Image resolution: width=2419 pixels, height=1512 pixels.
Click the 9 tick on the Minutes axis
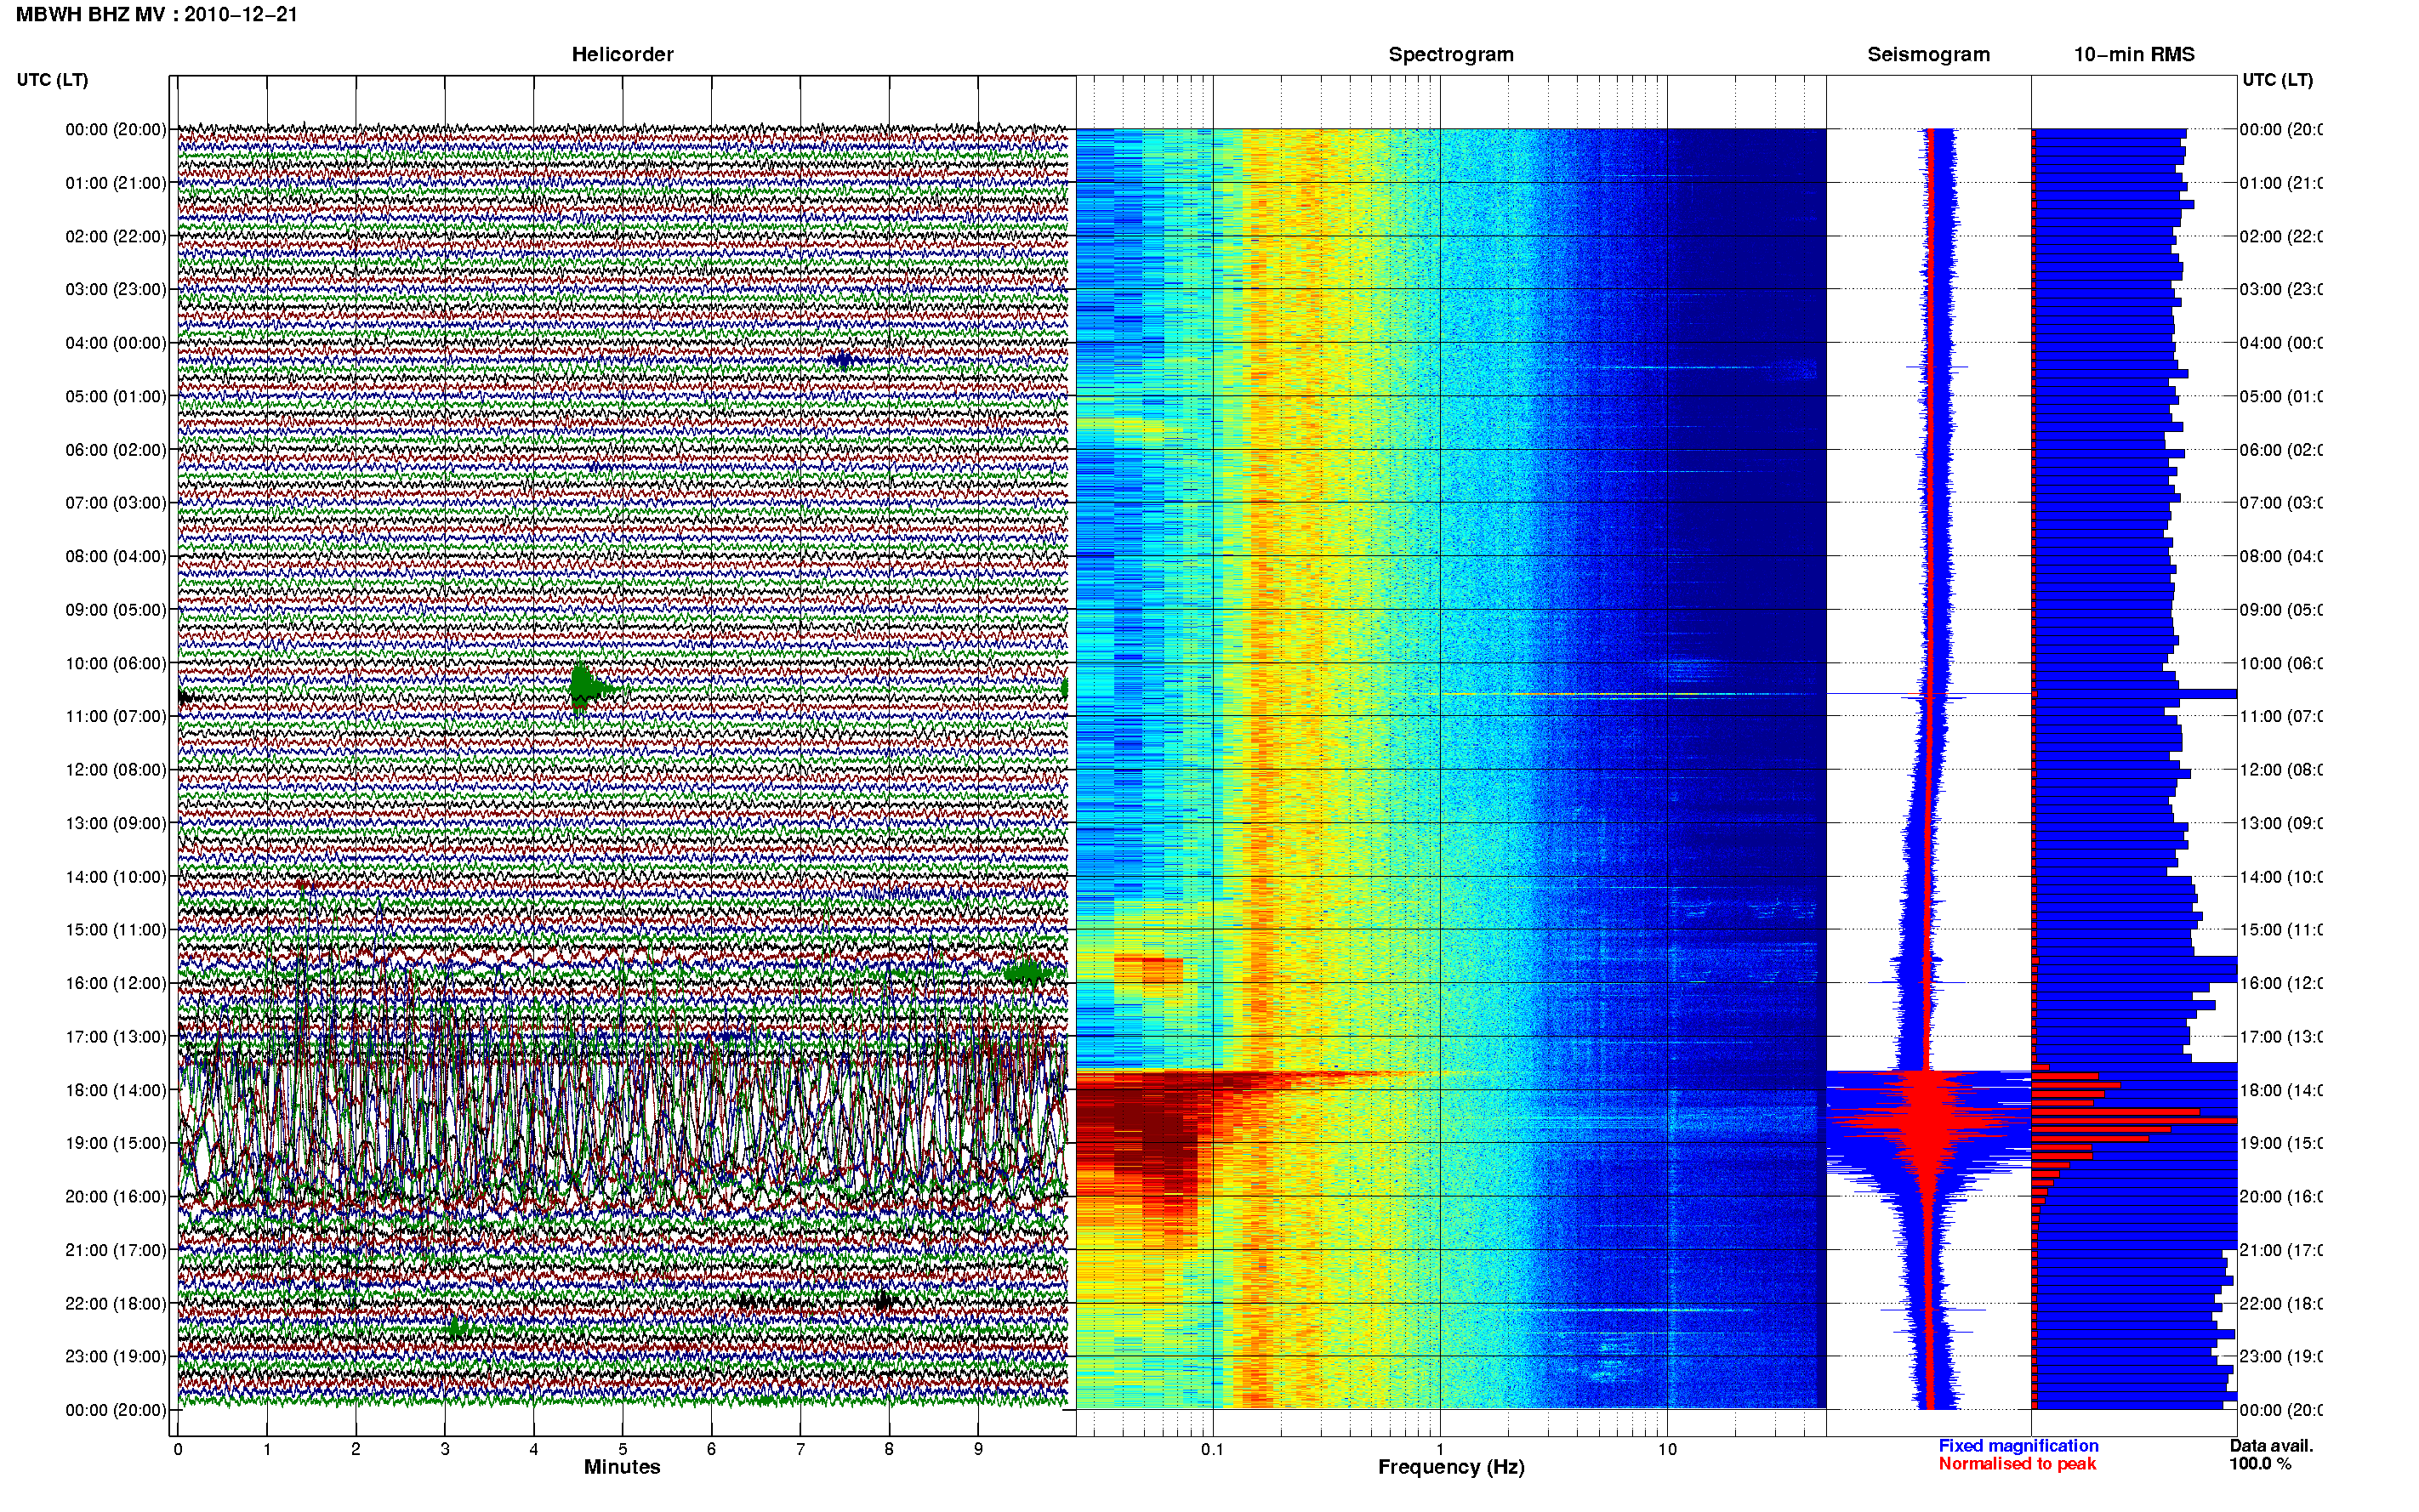point(978,1449)
